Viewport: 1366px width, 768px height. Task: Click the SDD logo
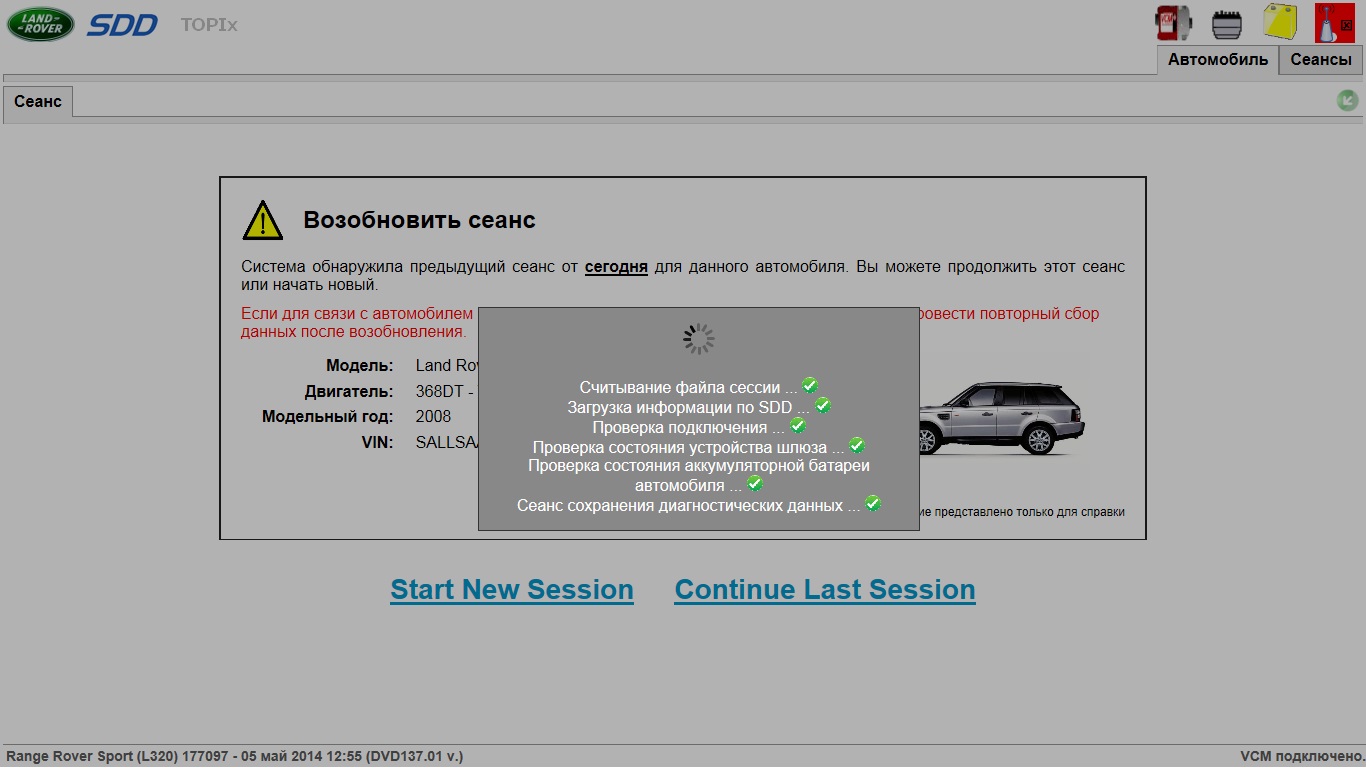point(122,25)
